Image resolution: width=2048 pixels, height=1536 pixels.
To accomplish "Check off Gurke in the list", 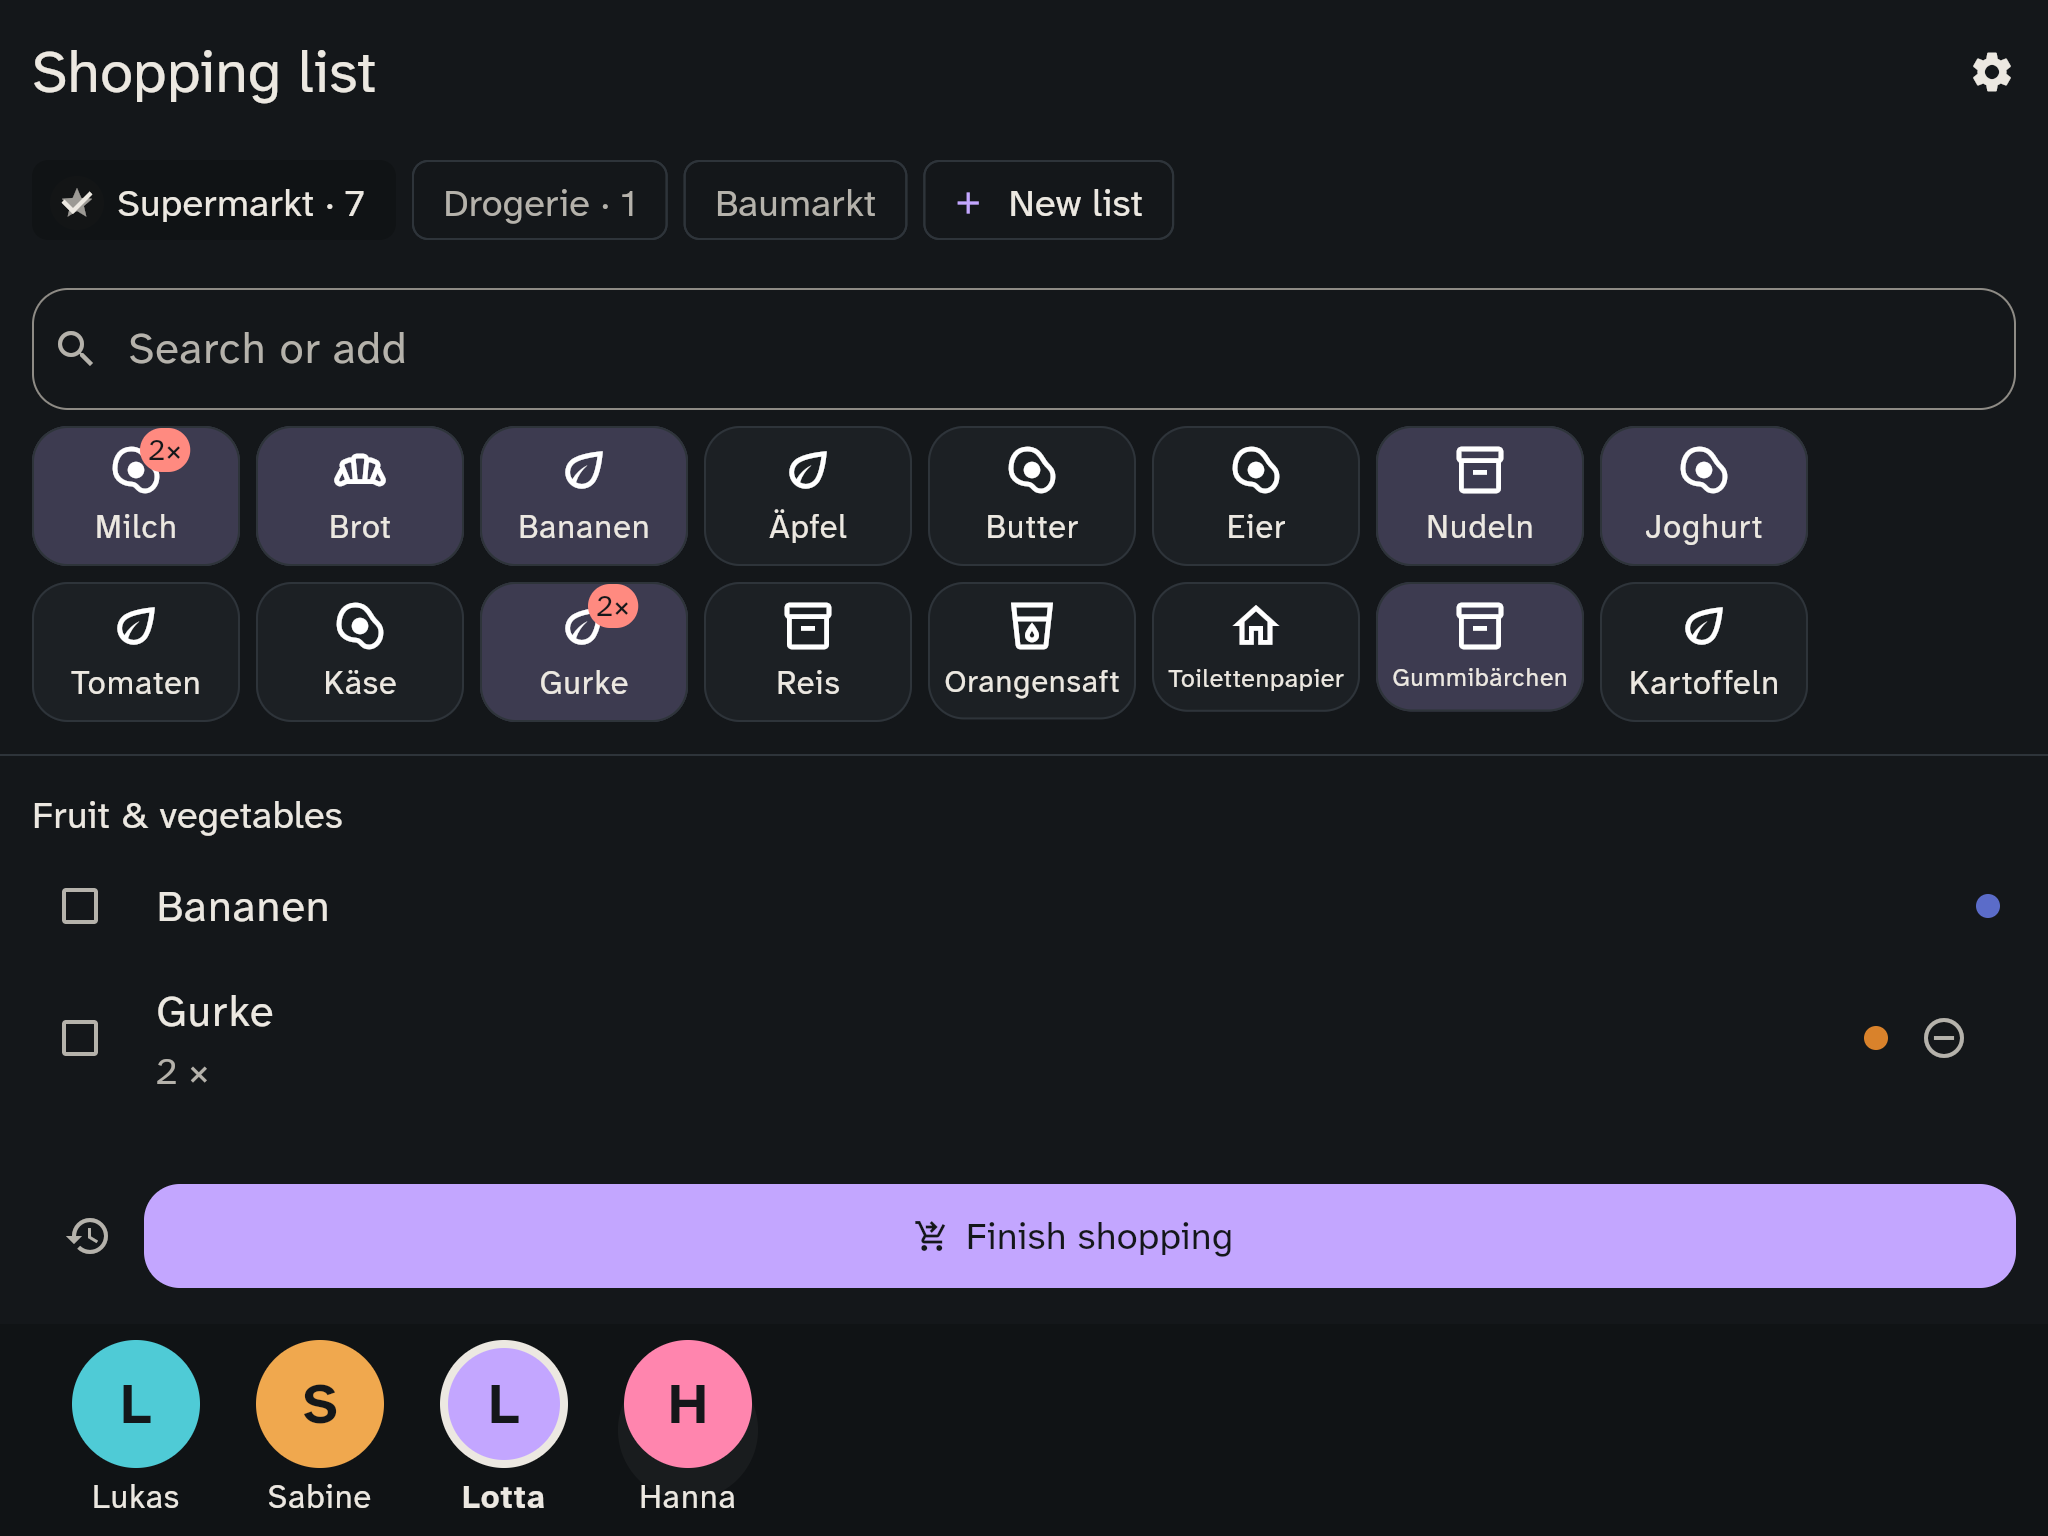I will (80, 1038).
